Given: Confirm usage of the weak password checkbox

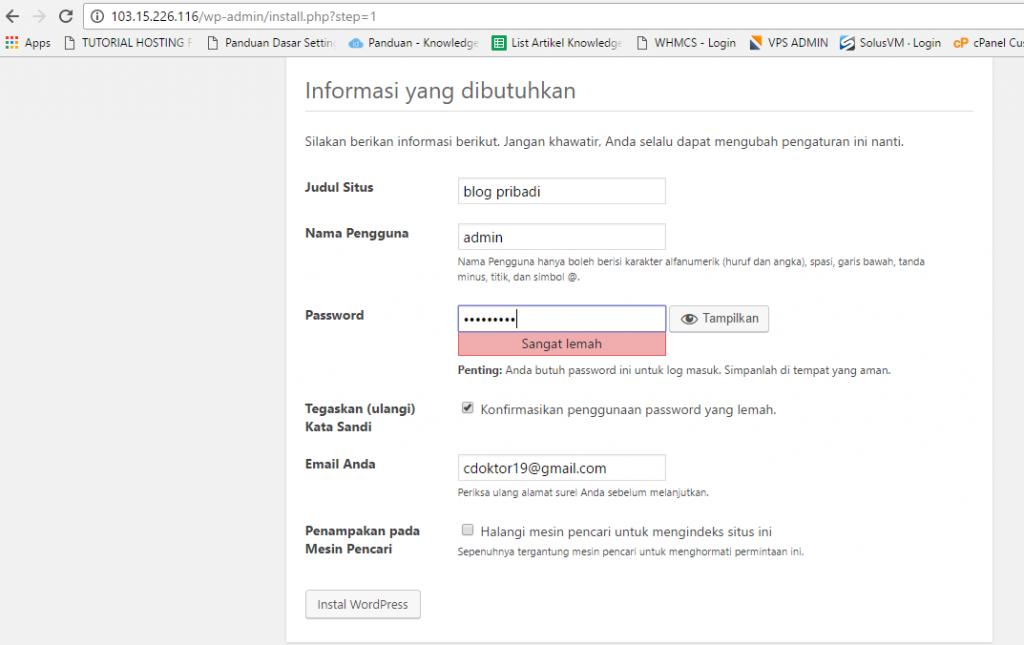Looking at the screenshot, I should (467, 407).
